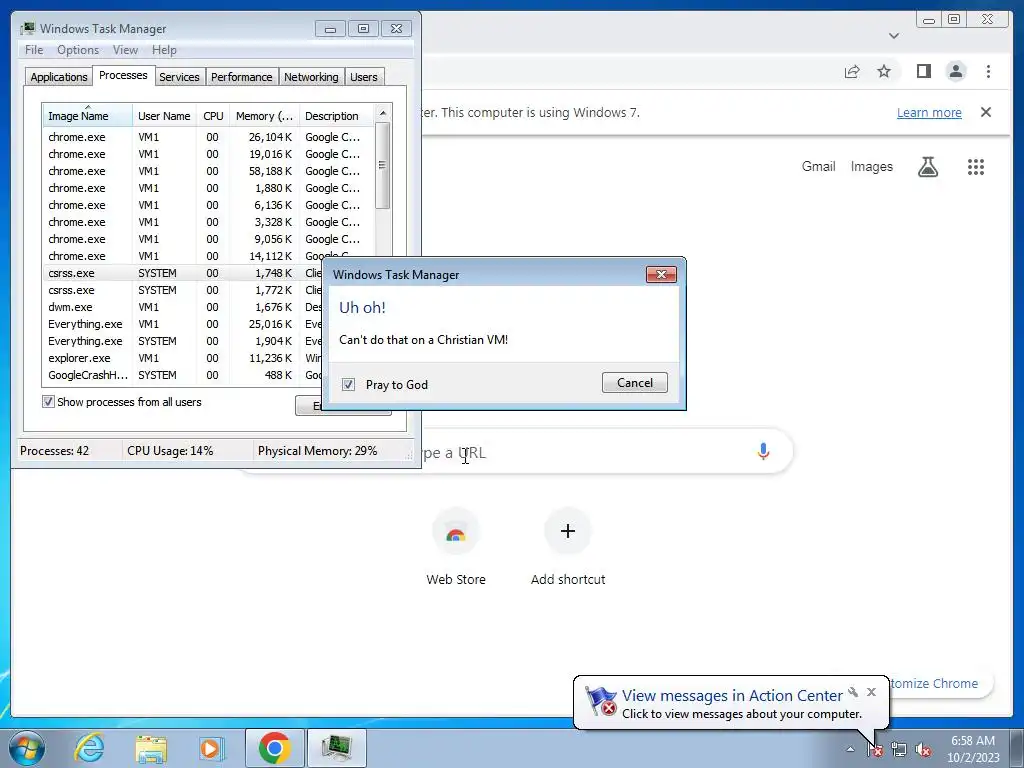
Task: Switch to Chrome taskbar button
Action: tap(274, 748)
